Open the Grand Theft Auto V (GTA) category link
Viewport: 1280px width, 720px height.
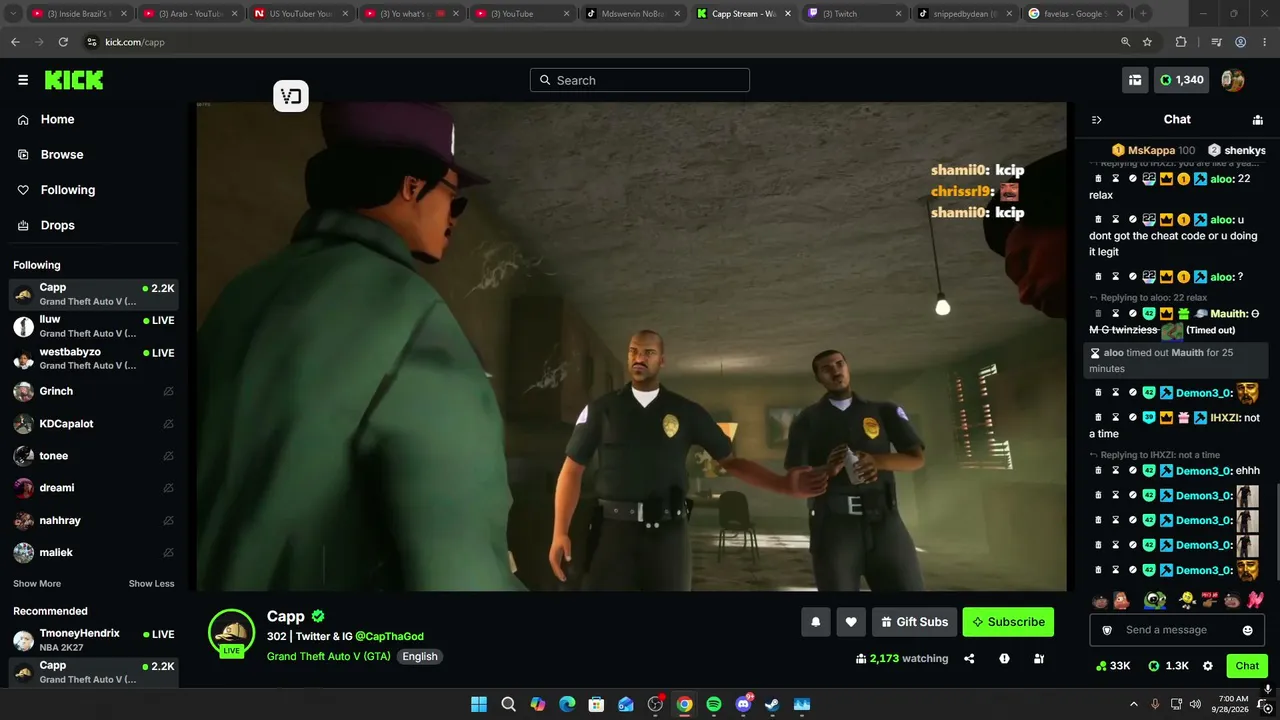click(x=329, y=657)
